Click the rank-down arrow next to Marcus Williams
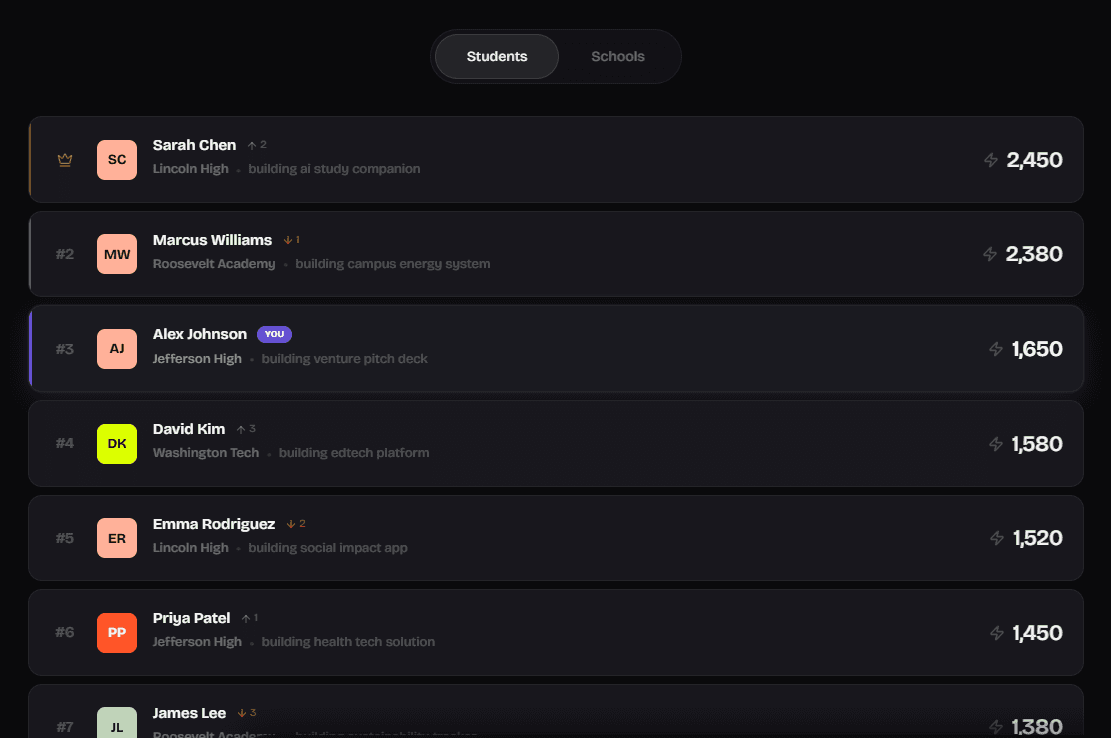 pos(290,239)
